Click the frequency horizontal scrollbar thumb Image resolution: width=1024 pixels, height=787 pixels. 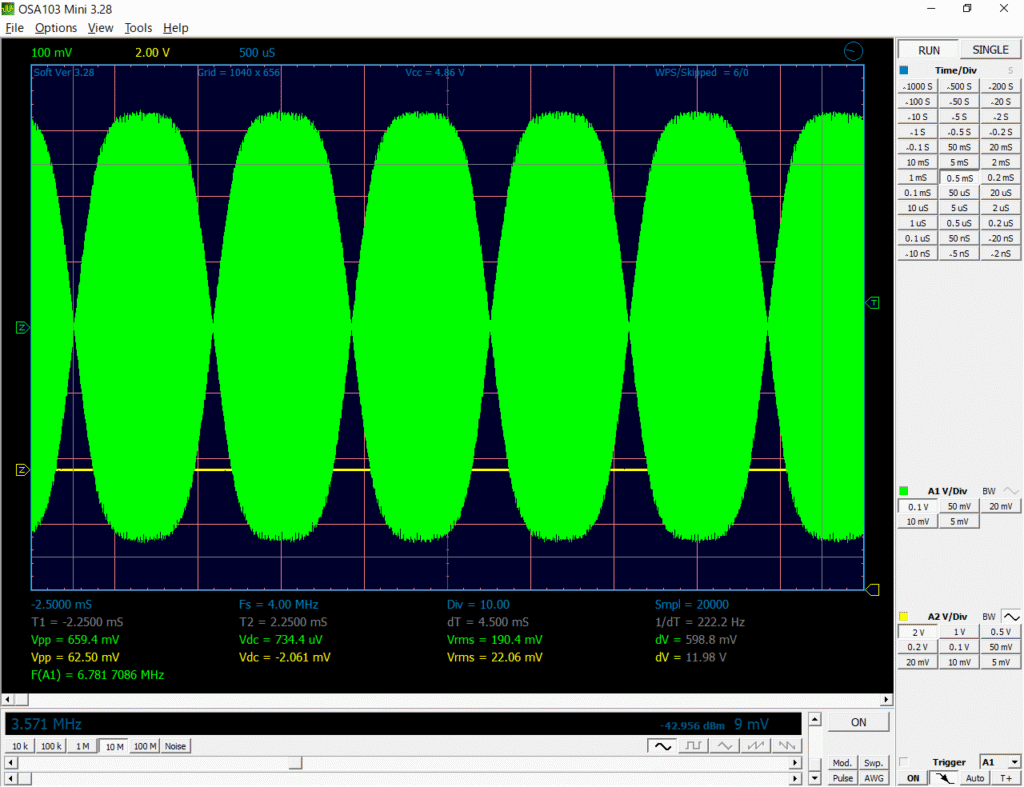click(x=295, y=764)
